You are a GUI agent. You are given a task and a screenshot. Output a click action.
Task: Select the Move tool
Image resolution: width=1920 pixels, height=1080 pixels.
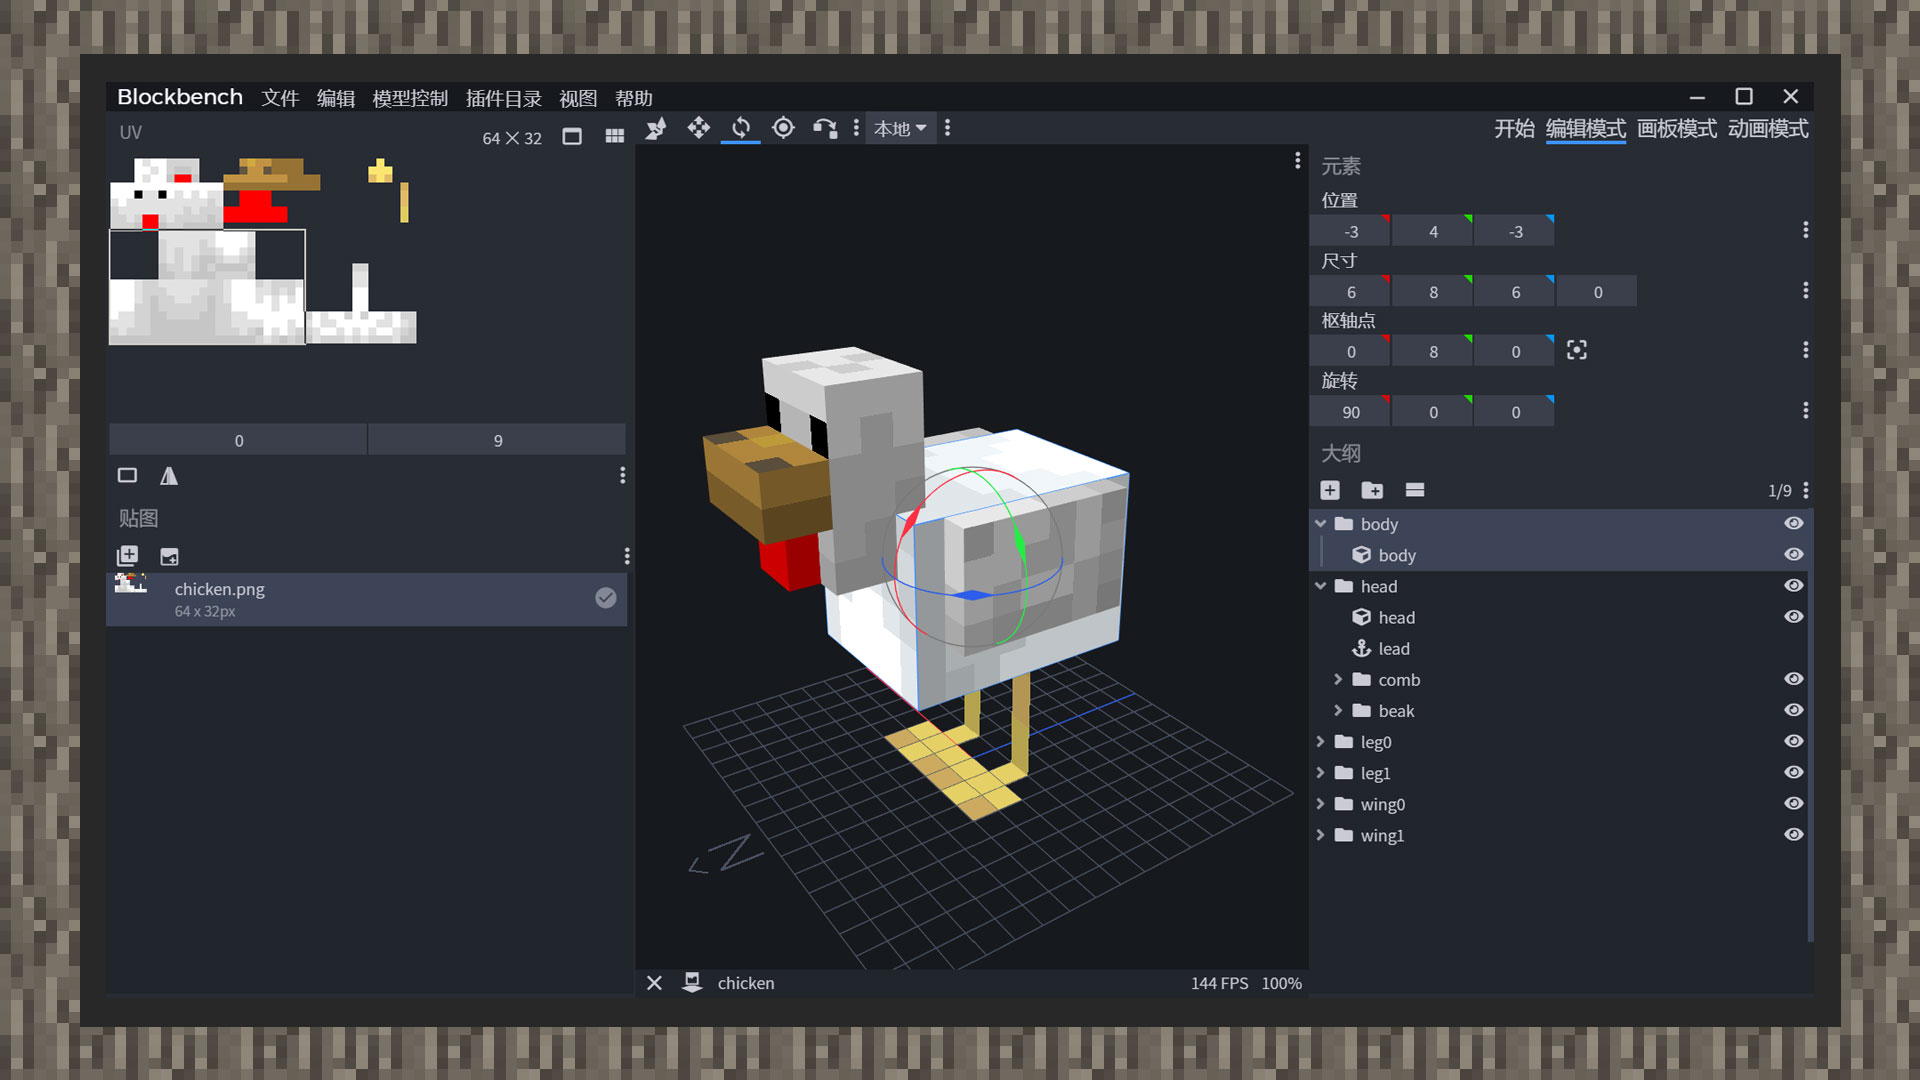pos(698,128)
